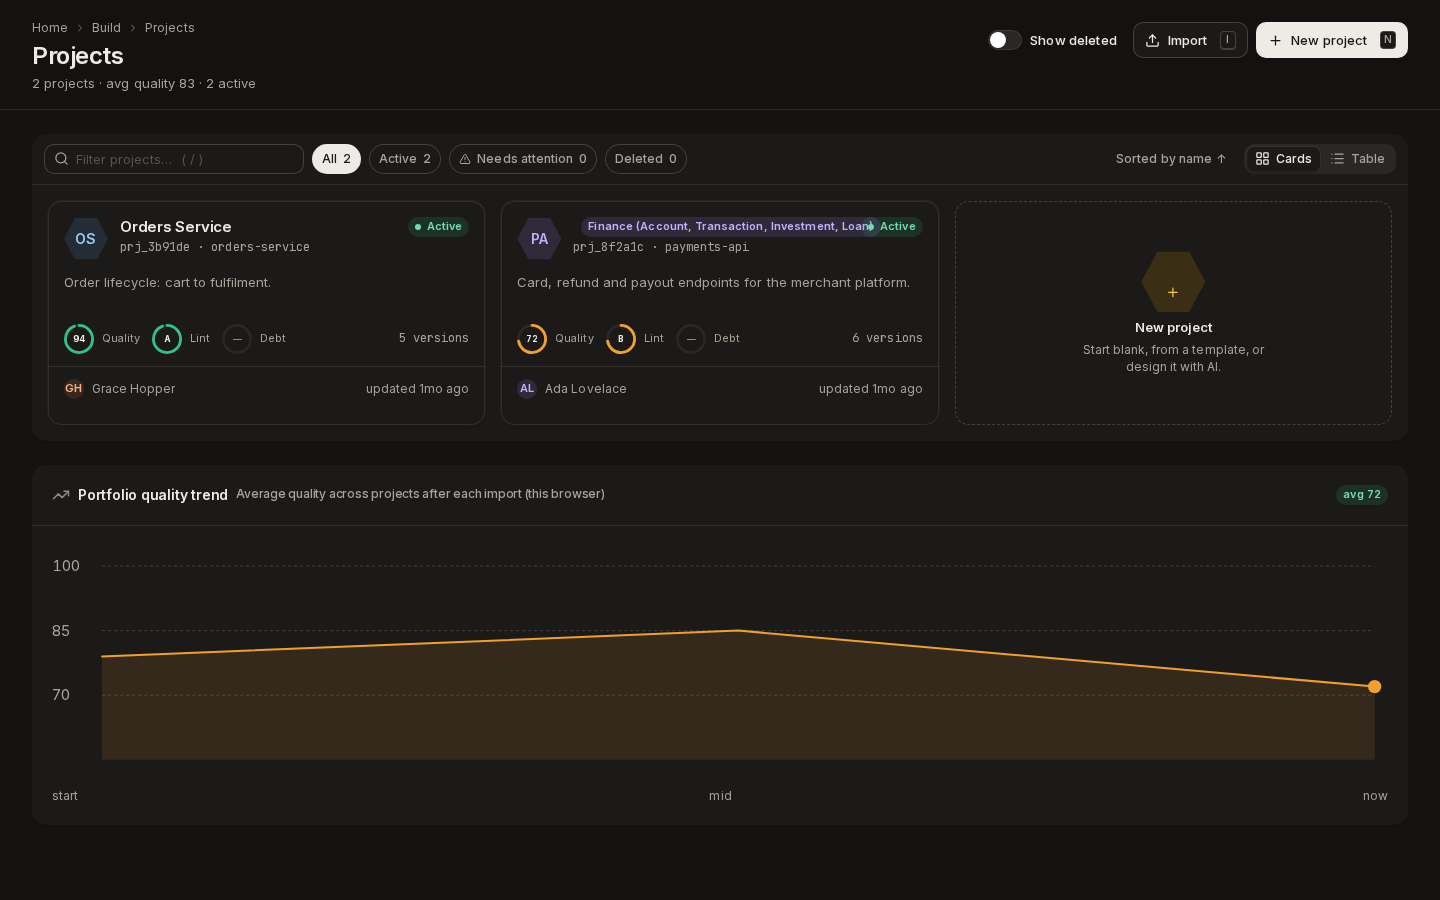Click the quality ring showing 72
The image size is (1440, 900).
click(x=532, y=339)
